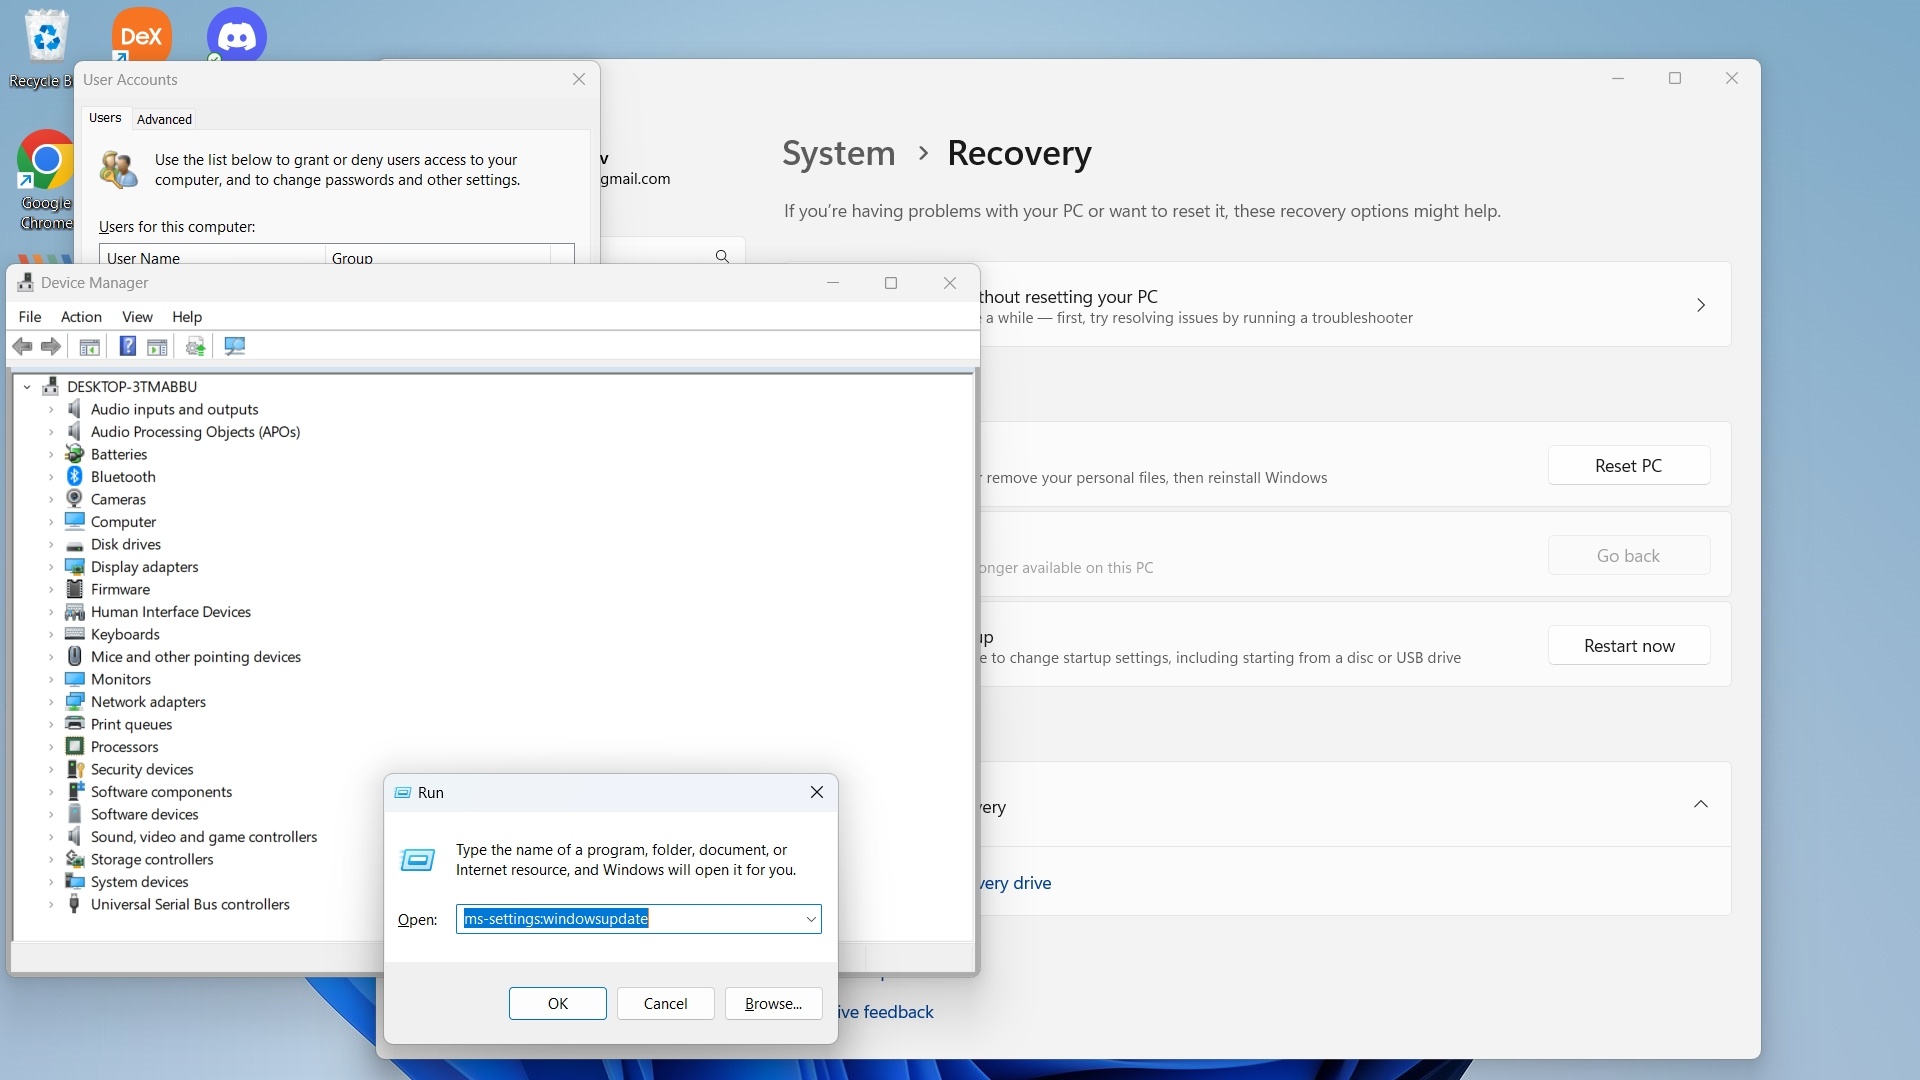Viewport: 1920px width, 1080px height.
Task: Expand the Bluetooth device category
Action: pyautogui.click(x=51, y=477)
